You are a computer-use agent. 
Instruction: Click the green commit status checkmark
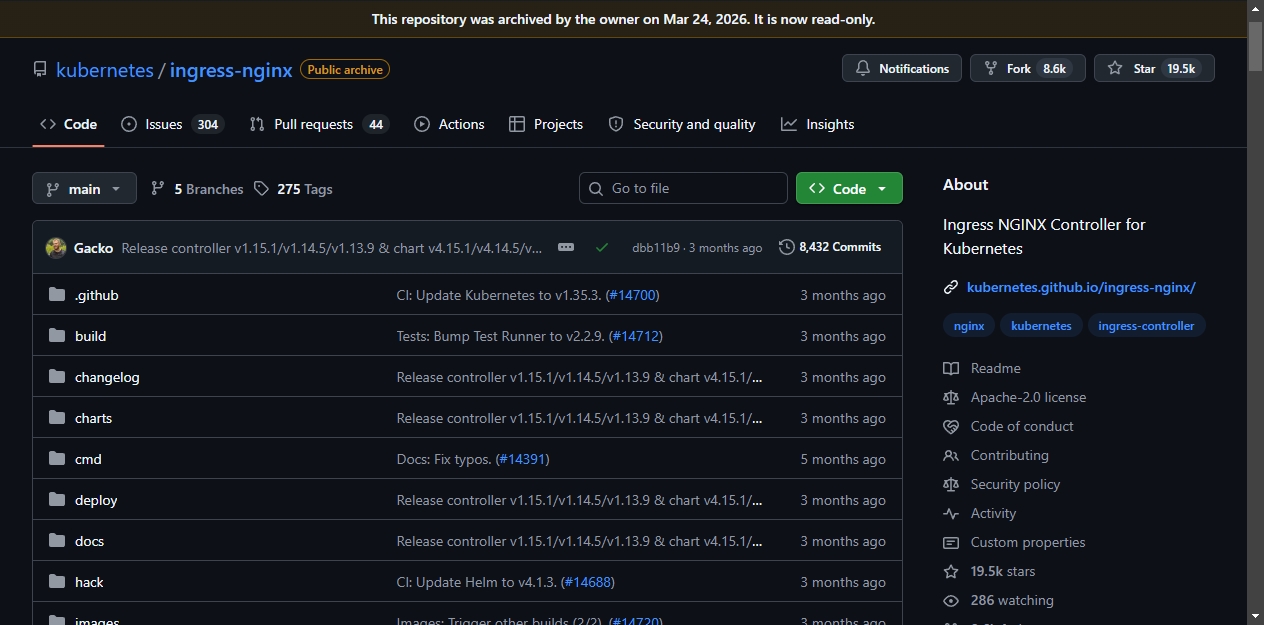pos(601,247)
